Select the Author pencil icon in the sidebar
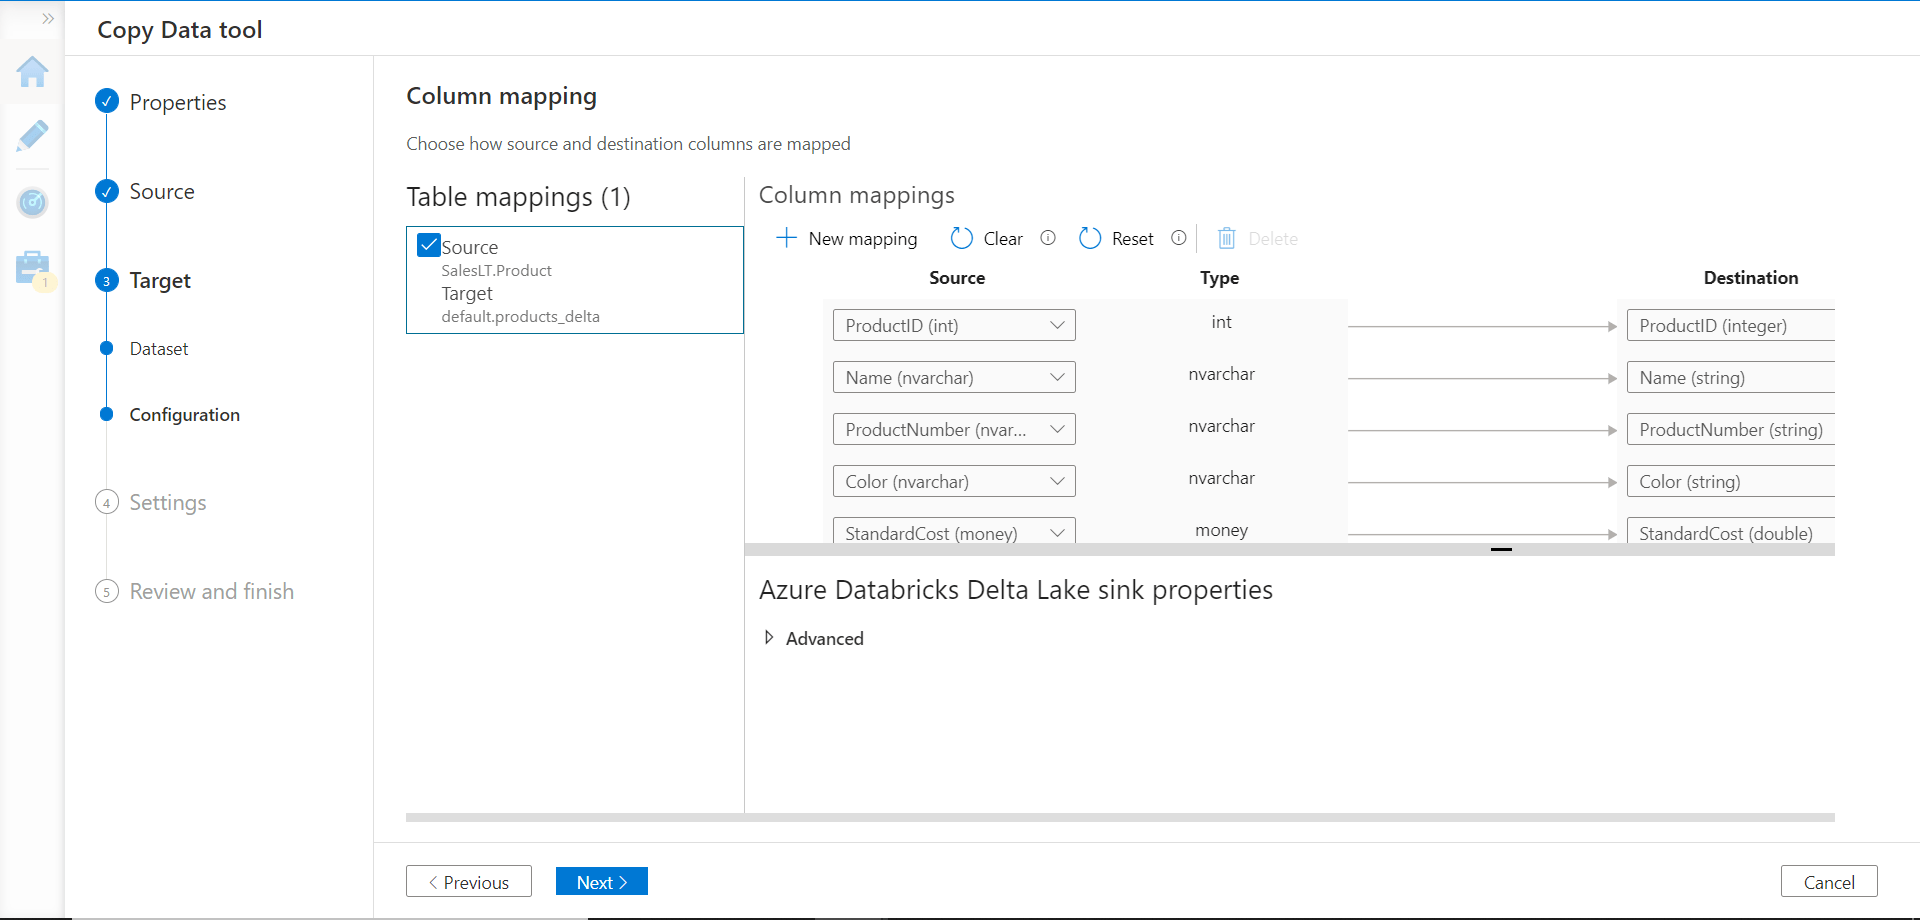 pyautogui.click(x=33, y=137)
